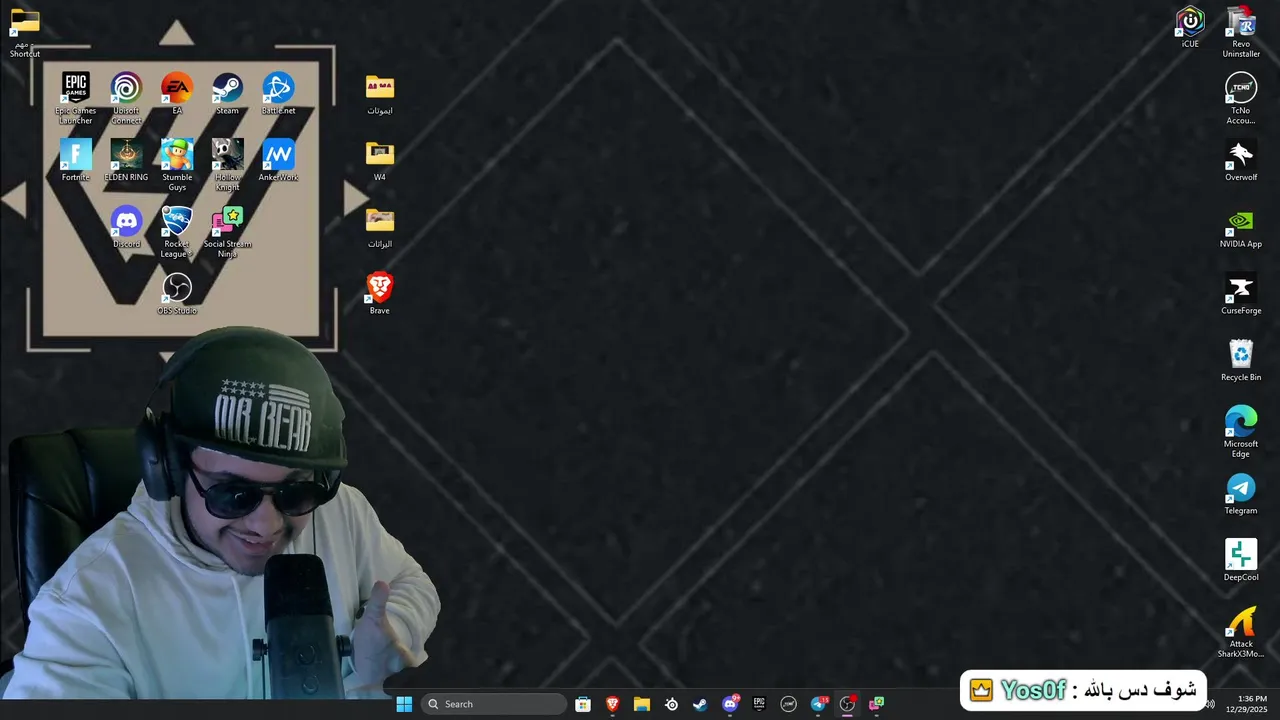
Task: Select the Shortcut folder in the top-left corner
Action: (x=25, y=32)
